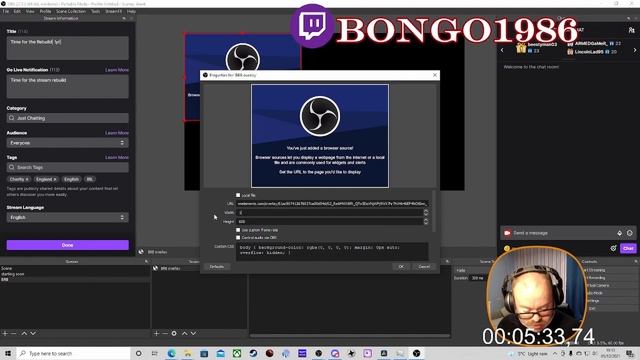This screenshot has height=360, width=640.
Task: Open Task View on taskbar
Action: (155, 353)
